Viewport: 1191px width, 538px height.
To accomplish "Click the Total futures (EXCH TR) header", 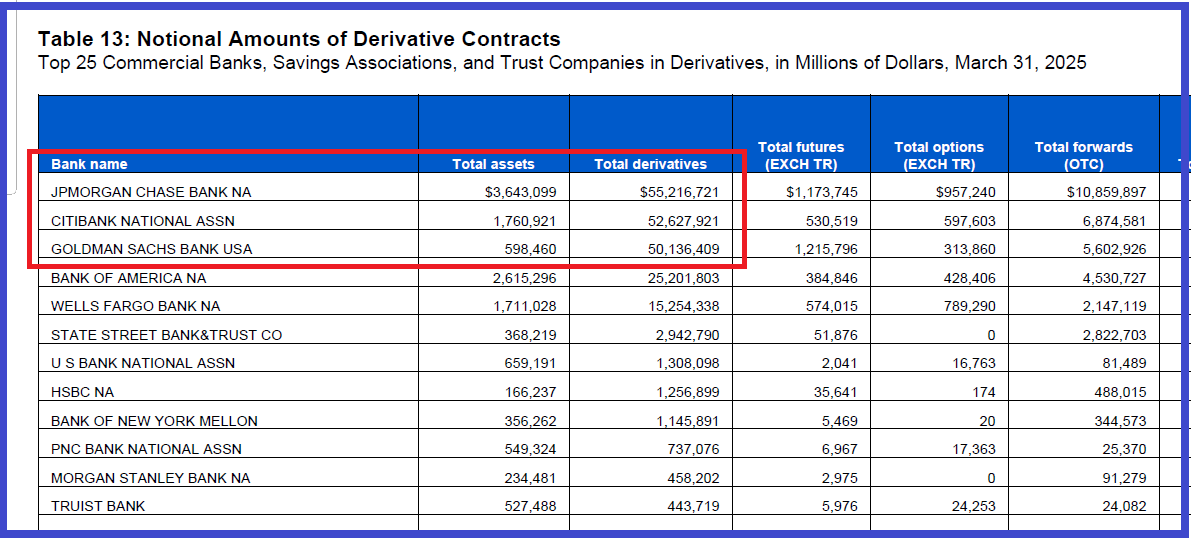I will click(x=800, y=155).
